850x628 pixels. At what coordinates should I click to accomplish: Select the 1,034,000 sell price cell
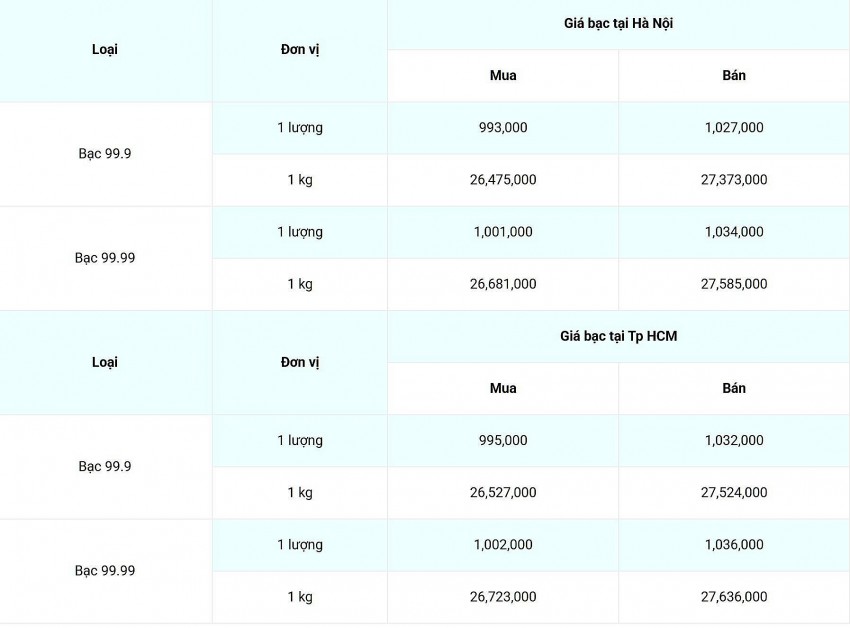(734, 232)
